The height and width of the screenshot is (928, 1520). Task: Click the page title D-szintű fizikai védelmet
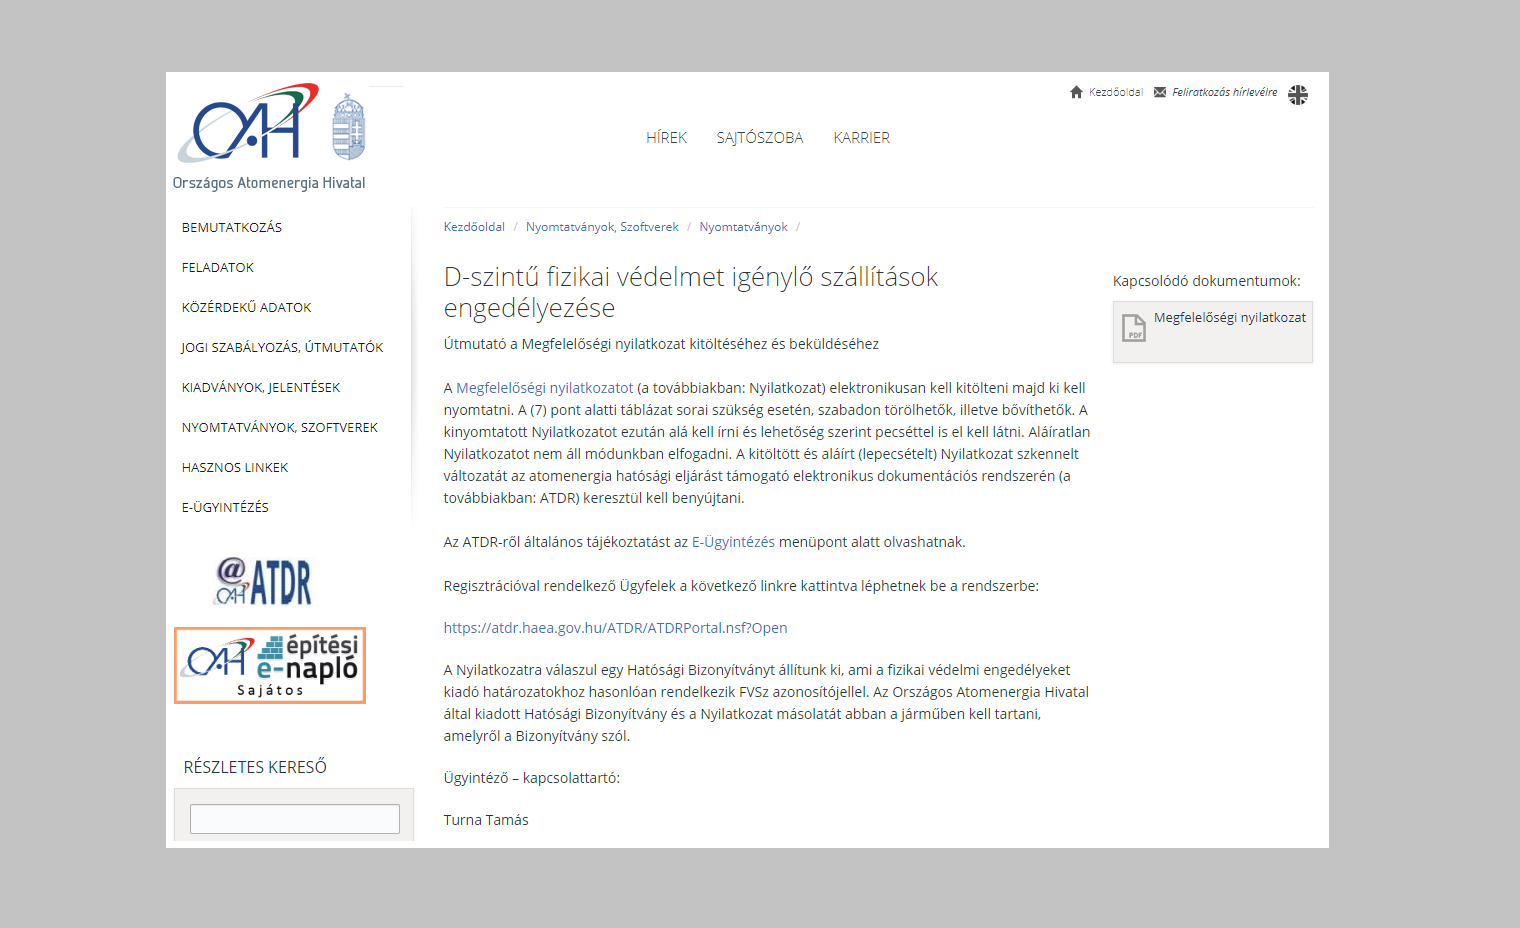[691, 292]
